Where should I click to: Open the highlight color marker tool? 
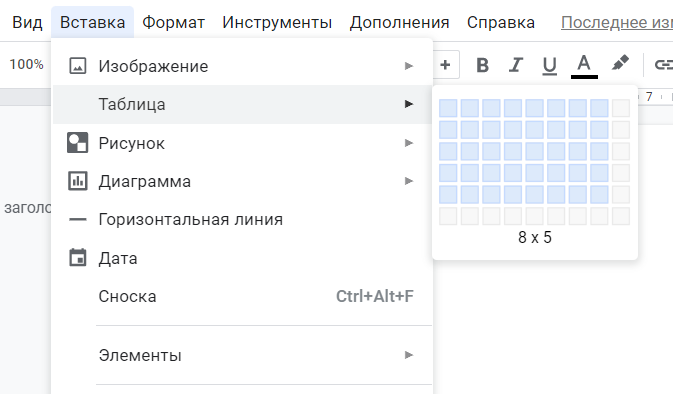[620, 64]
